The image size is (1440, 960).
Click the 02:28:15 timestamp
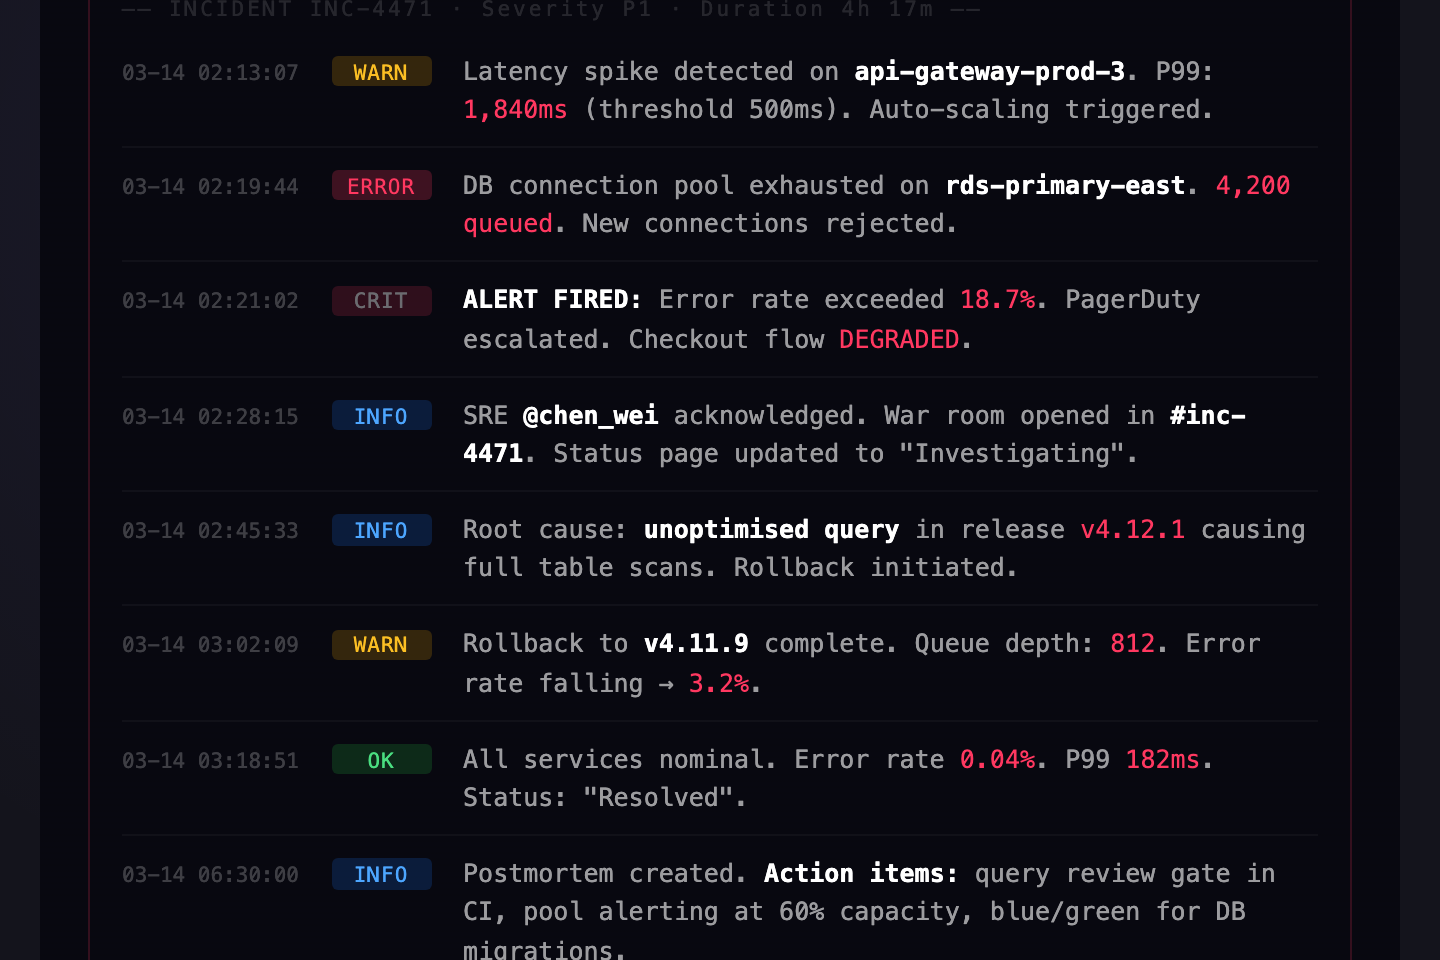pyautogui.click(x=210, y=416)
